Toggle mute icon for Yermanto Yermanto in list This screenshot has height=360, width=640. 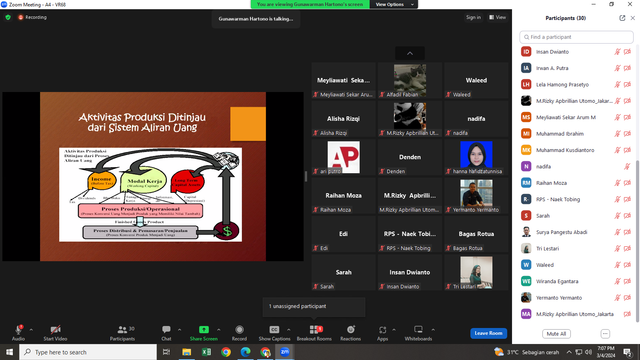pos(618,298)
